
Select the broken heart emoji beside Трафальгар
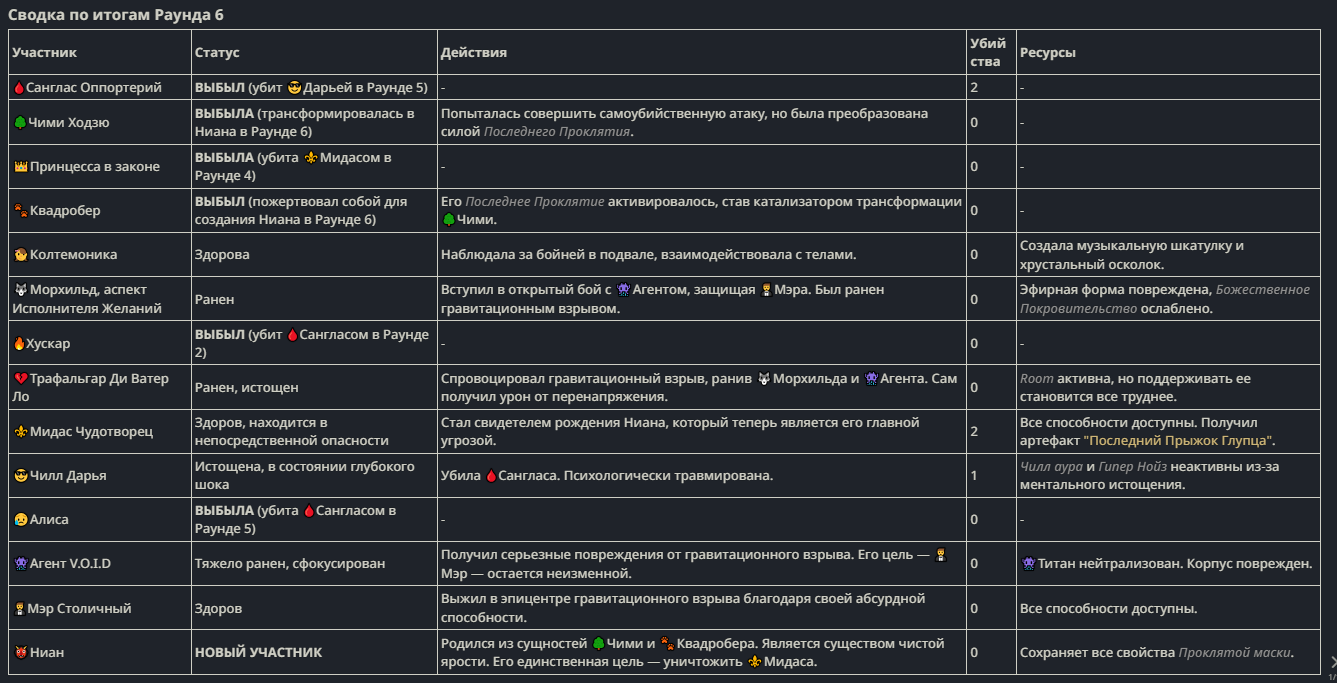[x=20, y=379]
